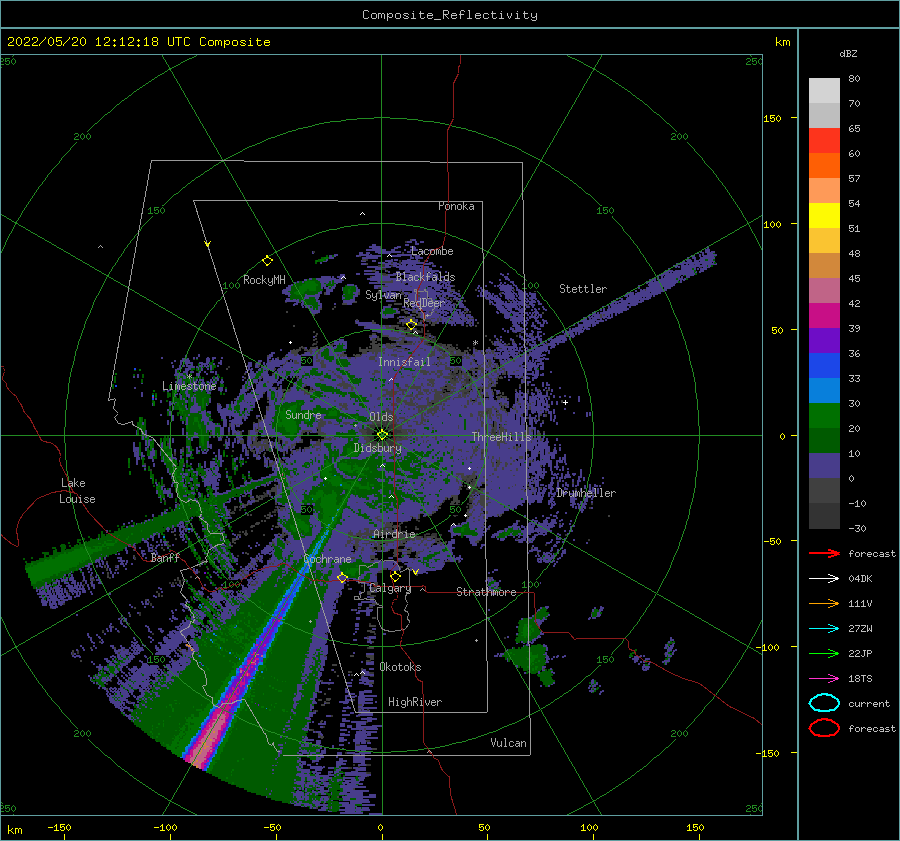
Task: Click the yellow radar site marker at Olds
Action: pos(382,435)
